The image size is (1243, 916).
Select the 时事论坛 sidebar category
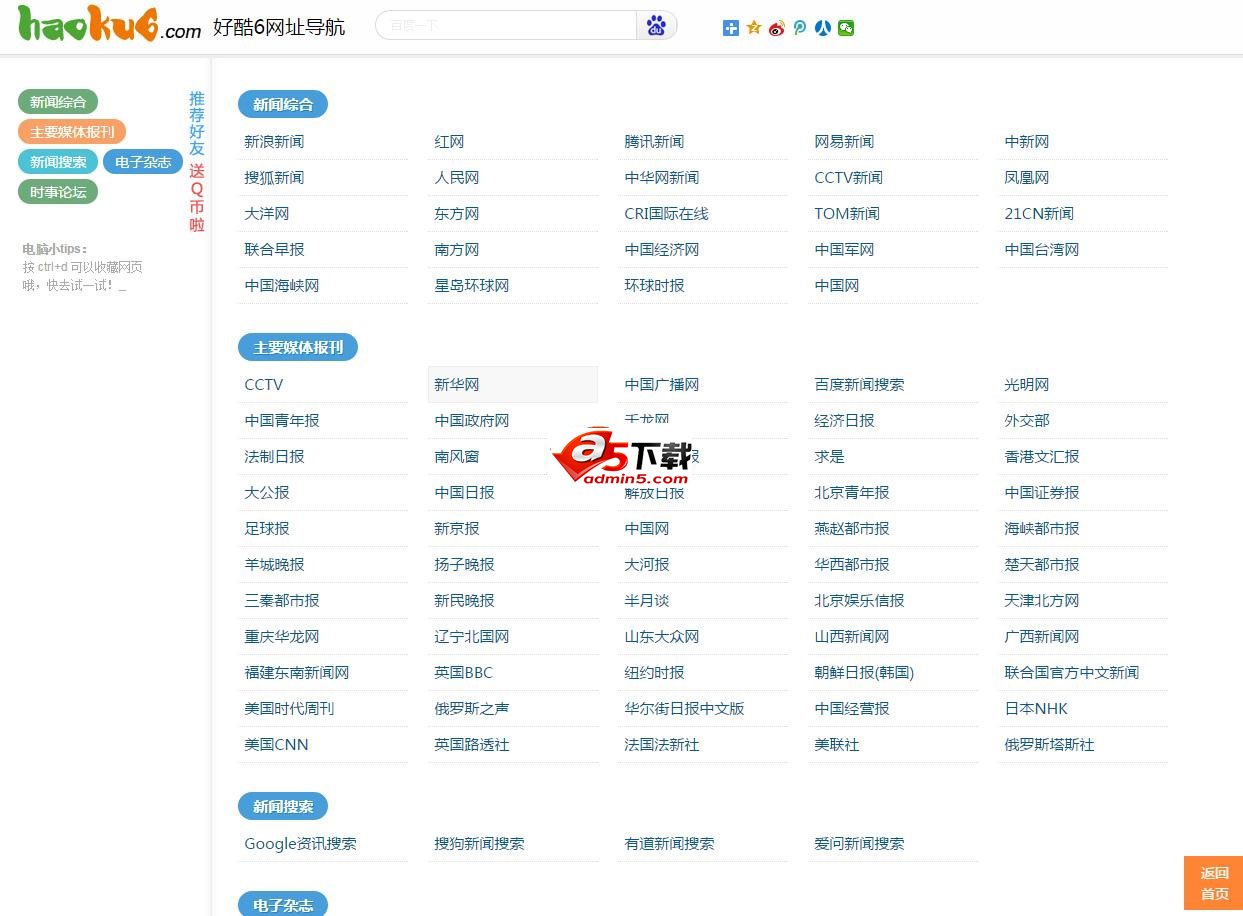point(57,191)
